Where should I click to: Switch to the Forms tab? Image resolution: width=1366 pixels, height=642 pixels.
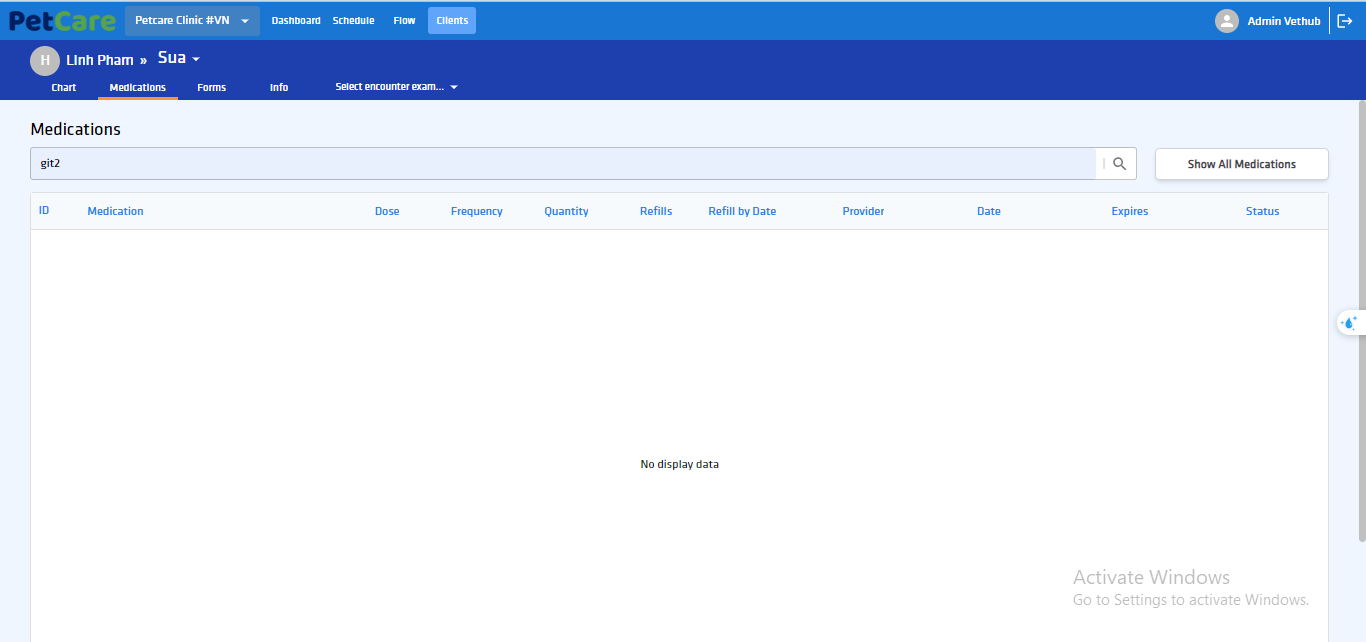(212, 88)
